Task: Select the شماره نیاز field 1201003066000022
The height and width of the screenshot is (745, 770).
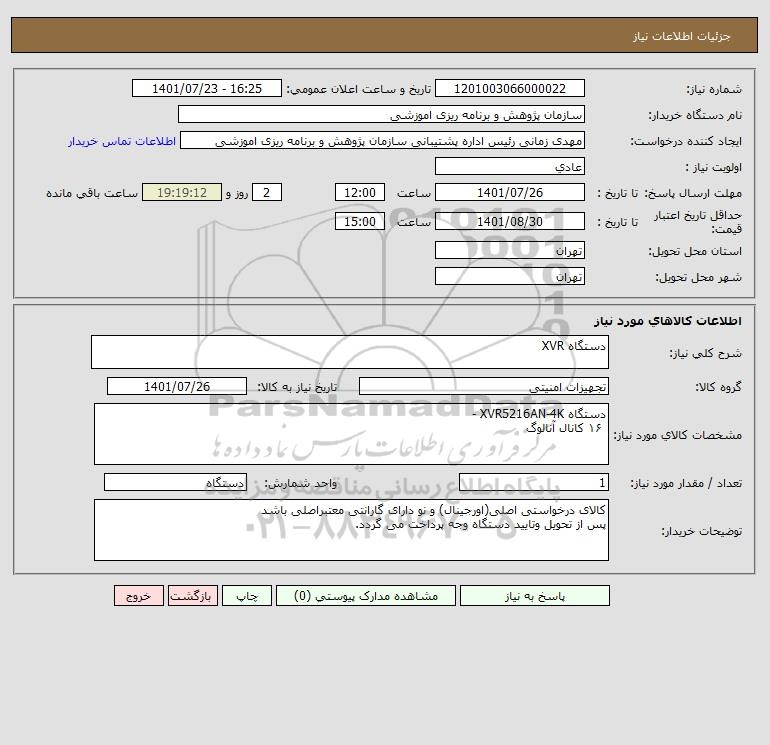Action: point(510,88)
